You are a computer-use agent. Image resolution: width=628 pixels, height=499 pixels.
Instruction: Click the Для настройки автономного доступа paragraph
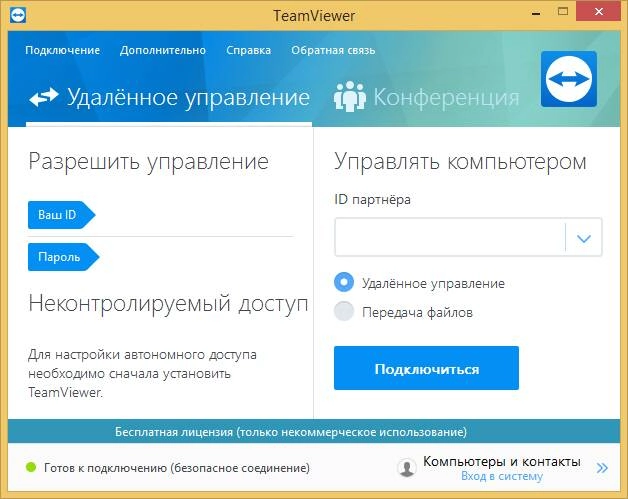pos(142,373)
